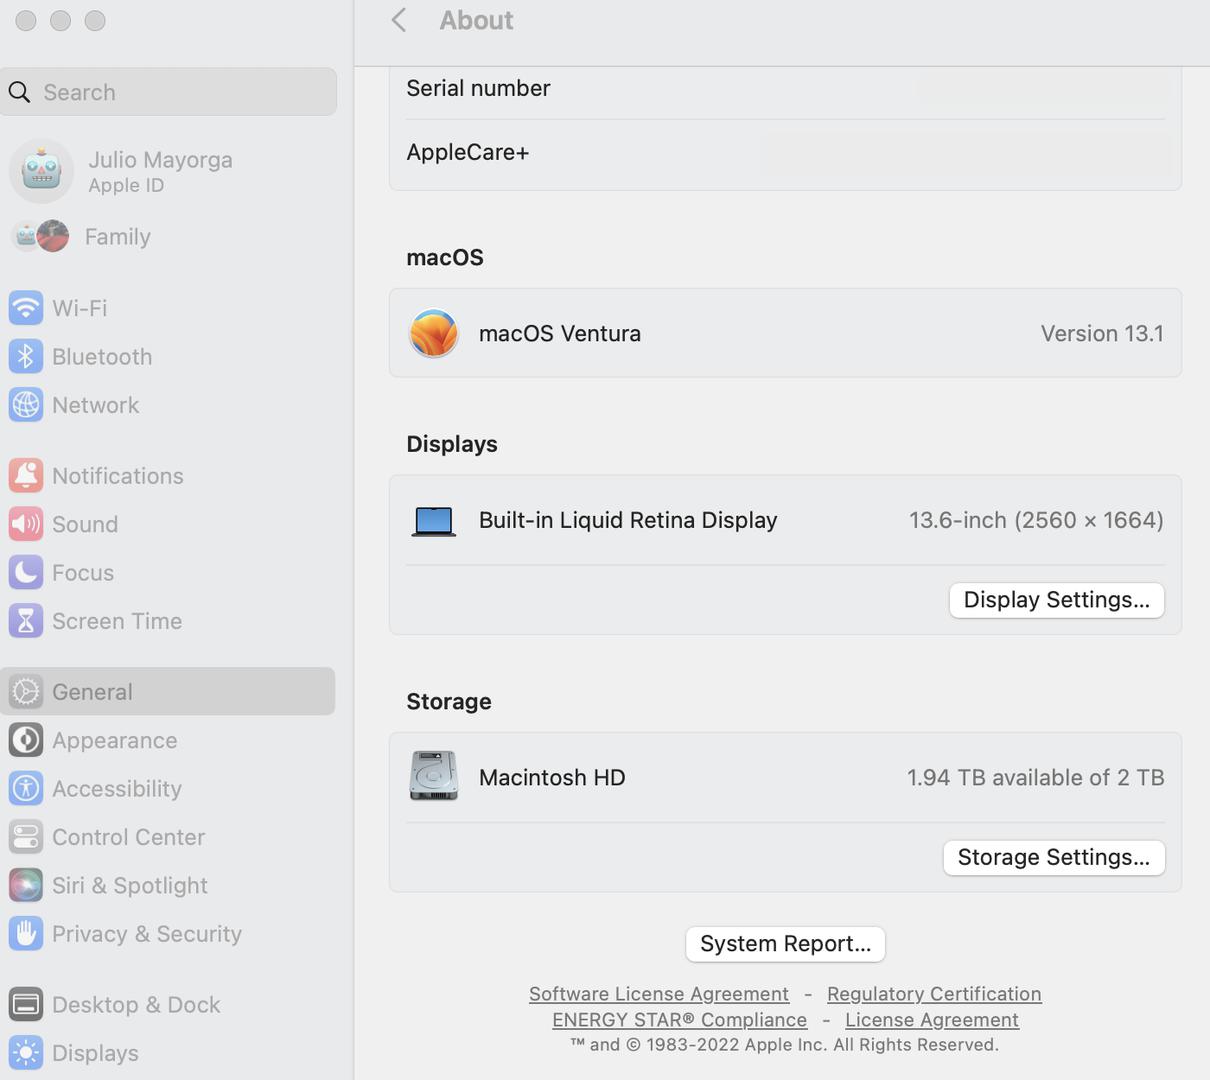Click the Macintosh HD drive icon
Image resolution: width=1210 pixels, height=1080 pixels.
[x=434, y=776]
